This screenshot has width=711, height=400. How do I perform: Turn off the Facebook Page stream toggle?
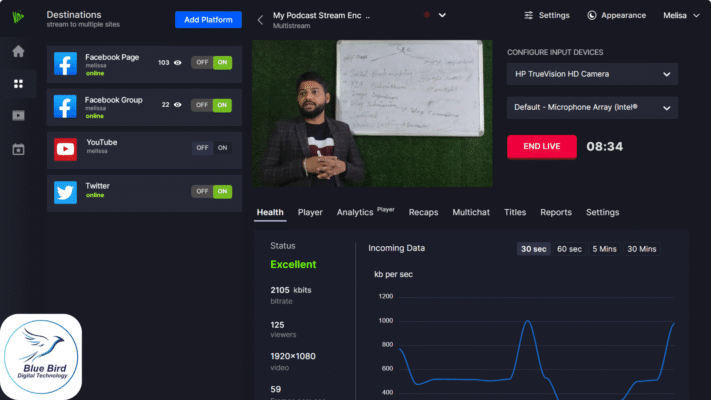pyautogui.click(x=203, y=62)
